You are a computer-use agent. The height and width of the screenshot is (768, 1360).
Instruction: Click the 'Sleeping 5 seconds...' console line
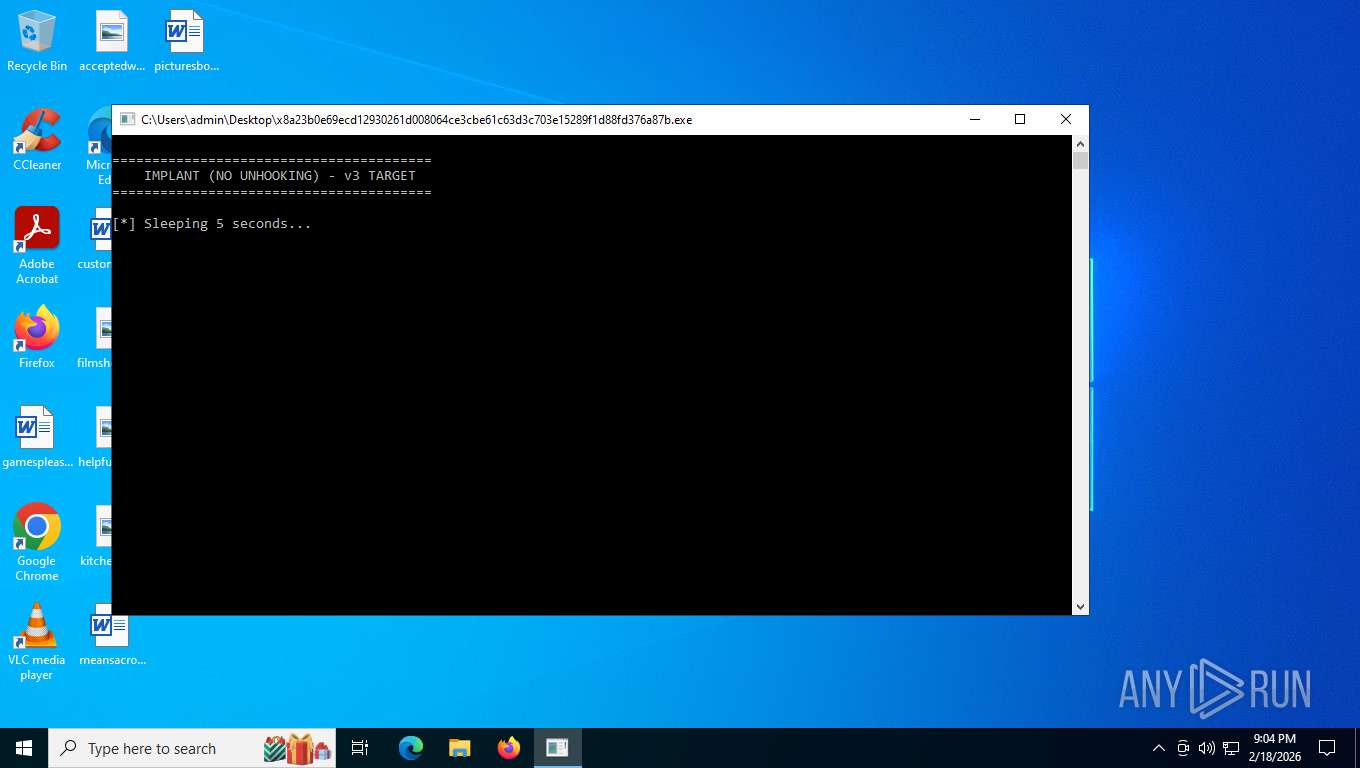[x=212, y=224]
